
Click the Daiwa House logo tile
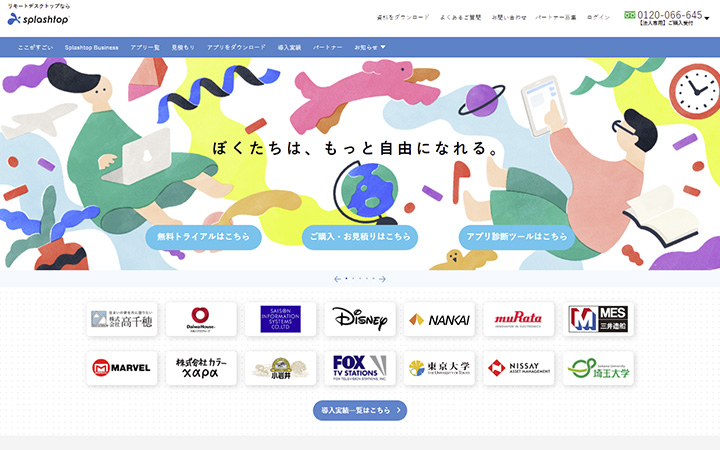(201, 319)
